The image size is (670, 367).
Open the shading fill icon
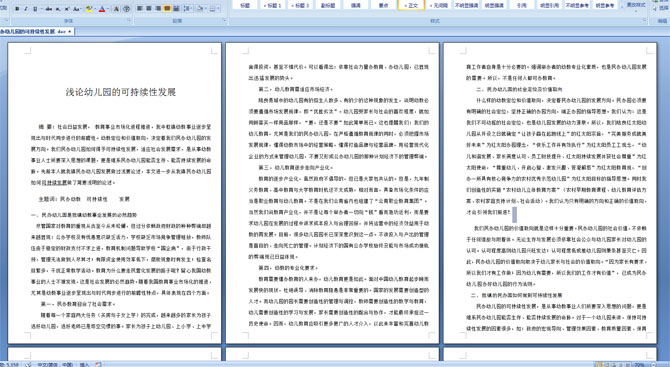click(200, 9)
